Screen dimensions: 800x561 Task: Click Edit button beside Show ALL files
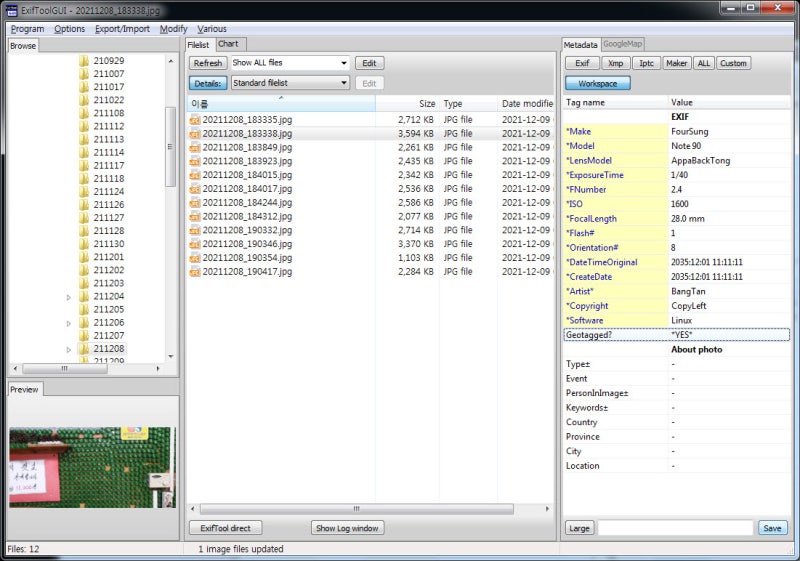pos(369,63)
